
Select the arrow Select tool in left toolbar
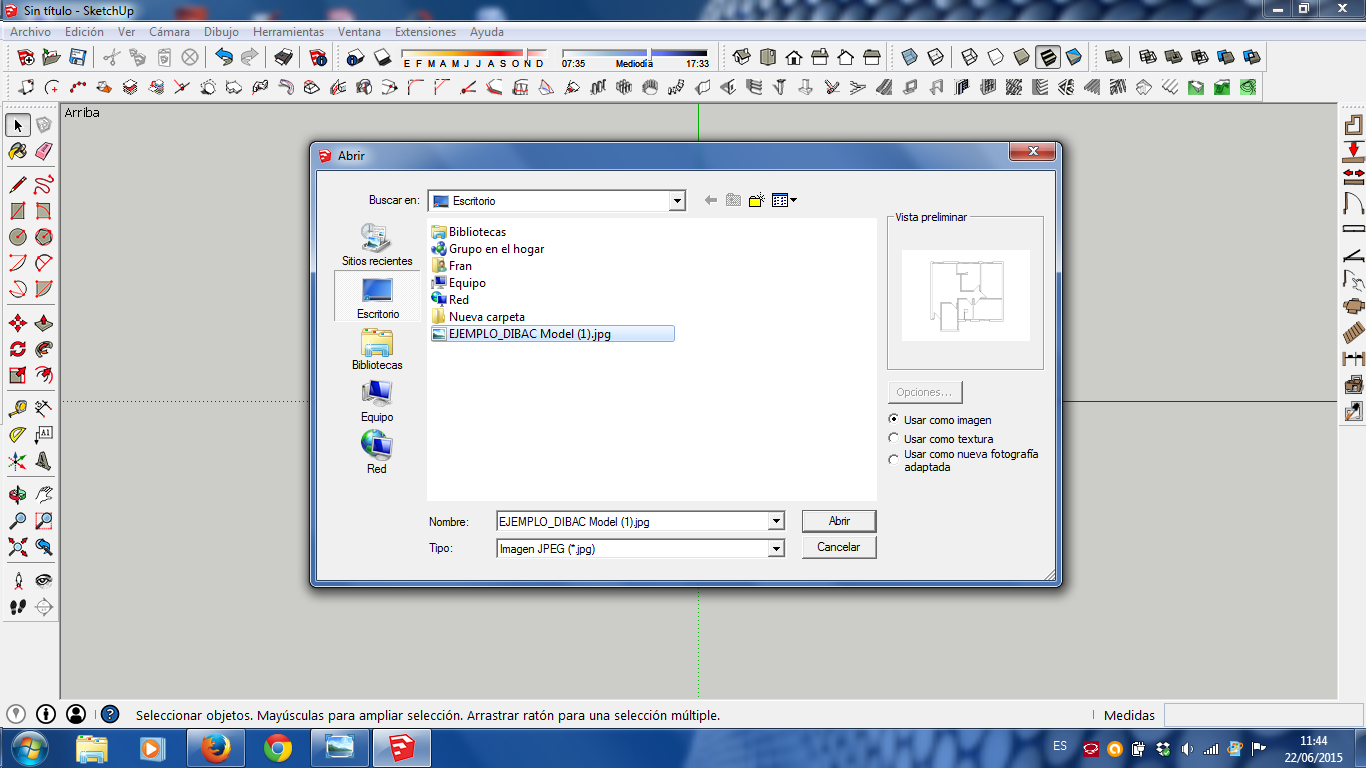[18, 125]
